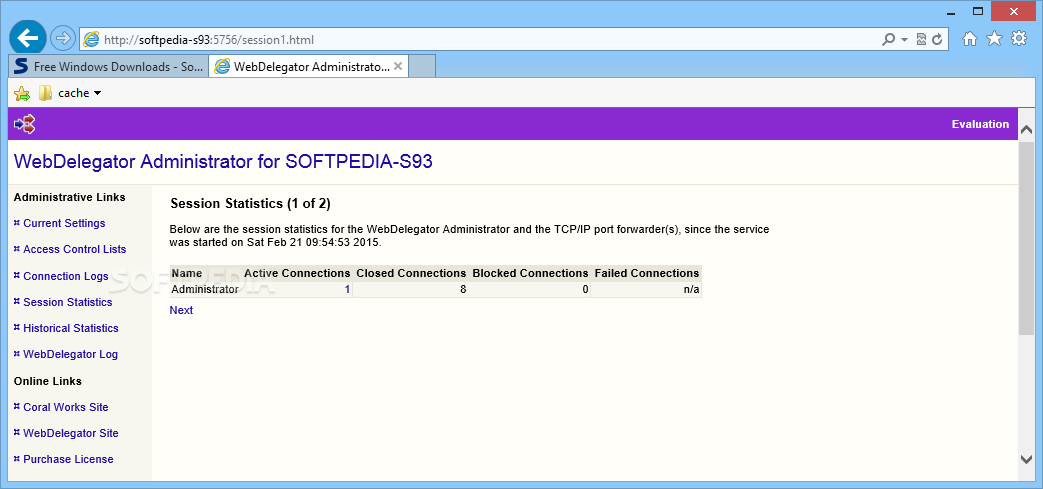
Task: Click the active connections value 1
Action: [x=347, y=289]
